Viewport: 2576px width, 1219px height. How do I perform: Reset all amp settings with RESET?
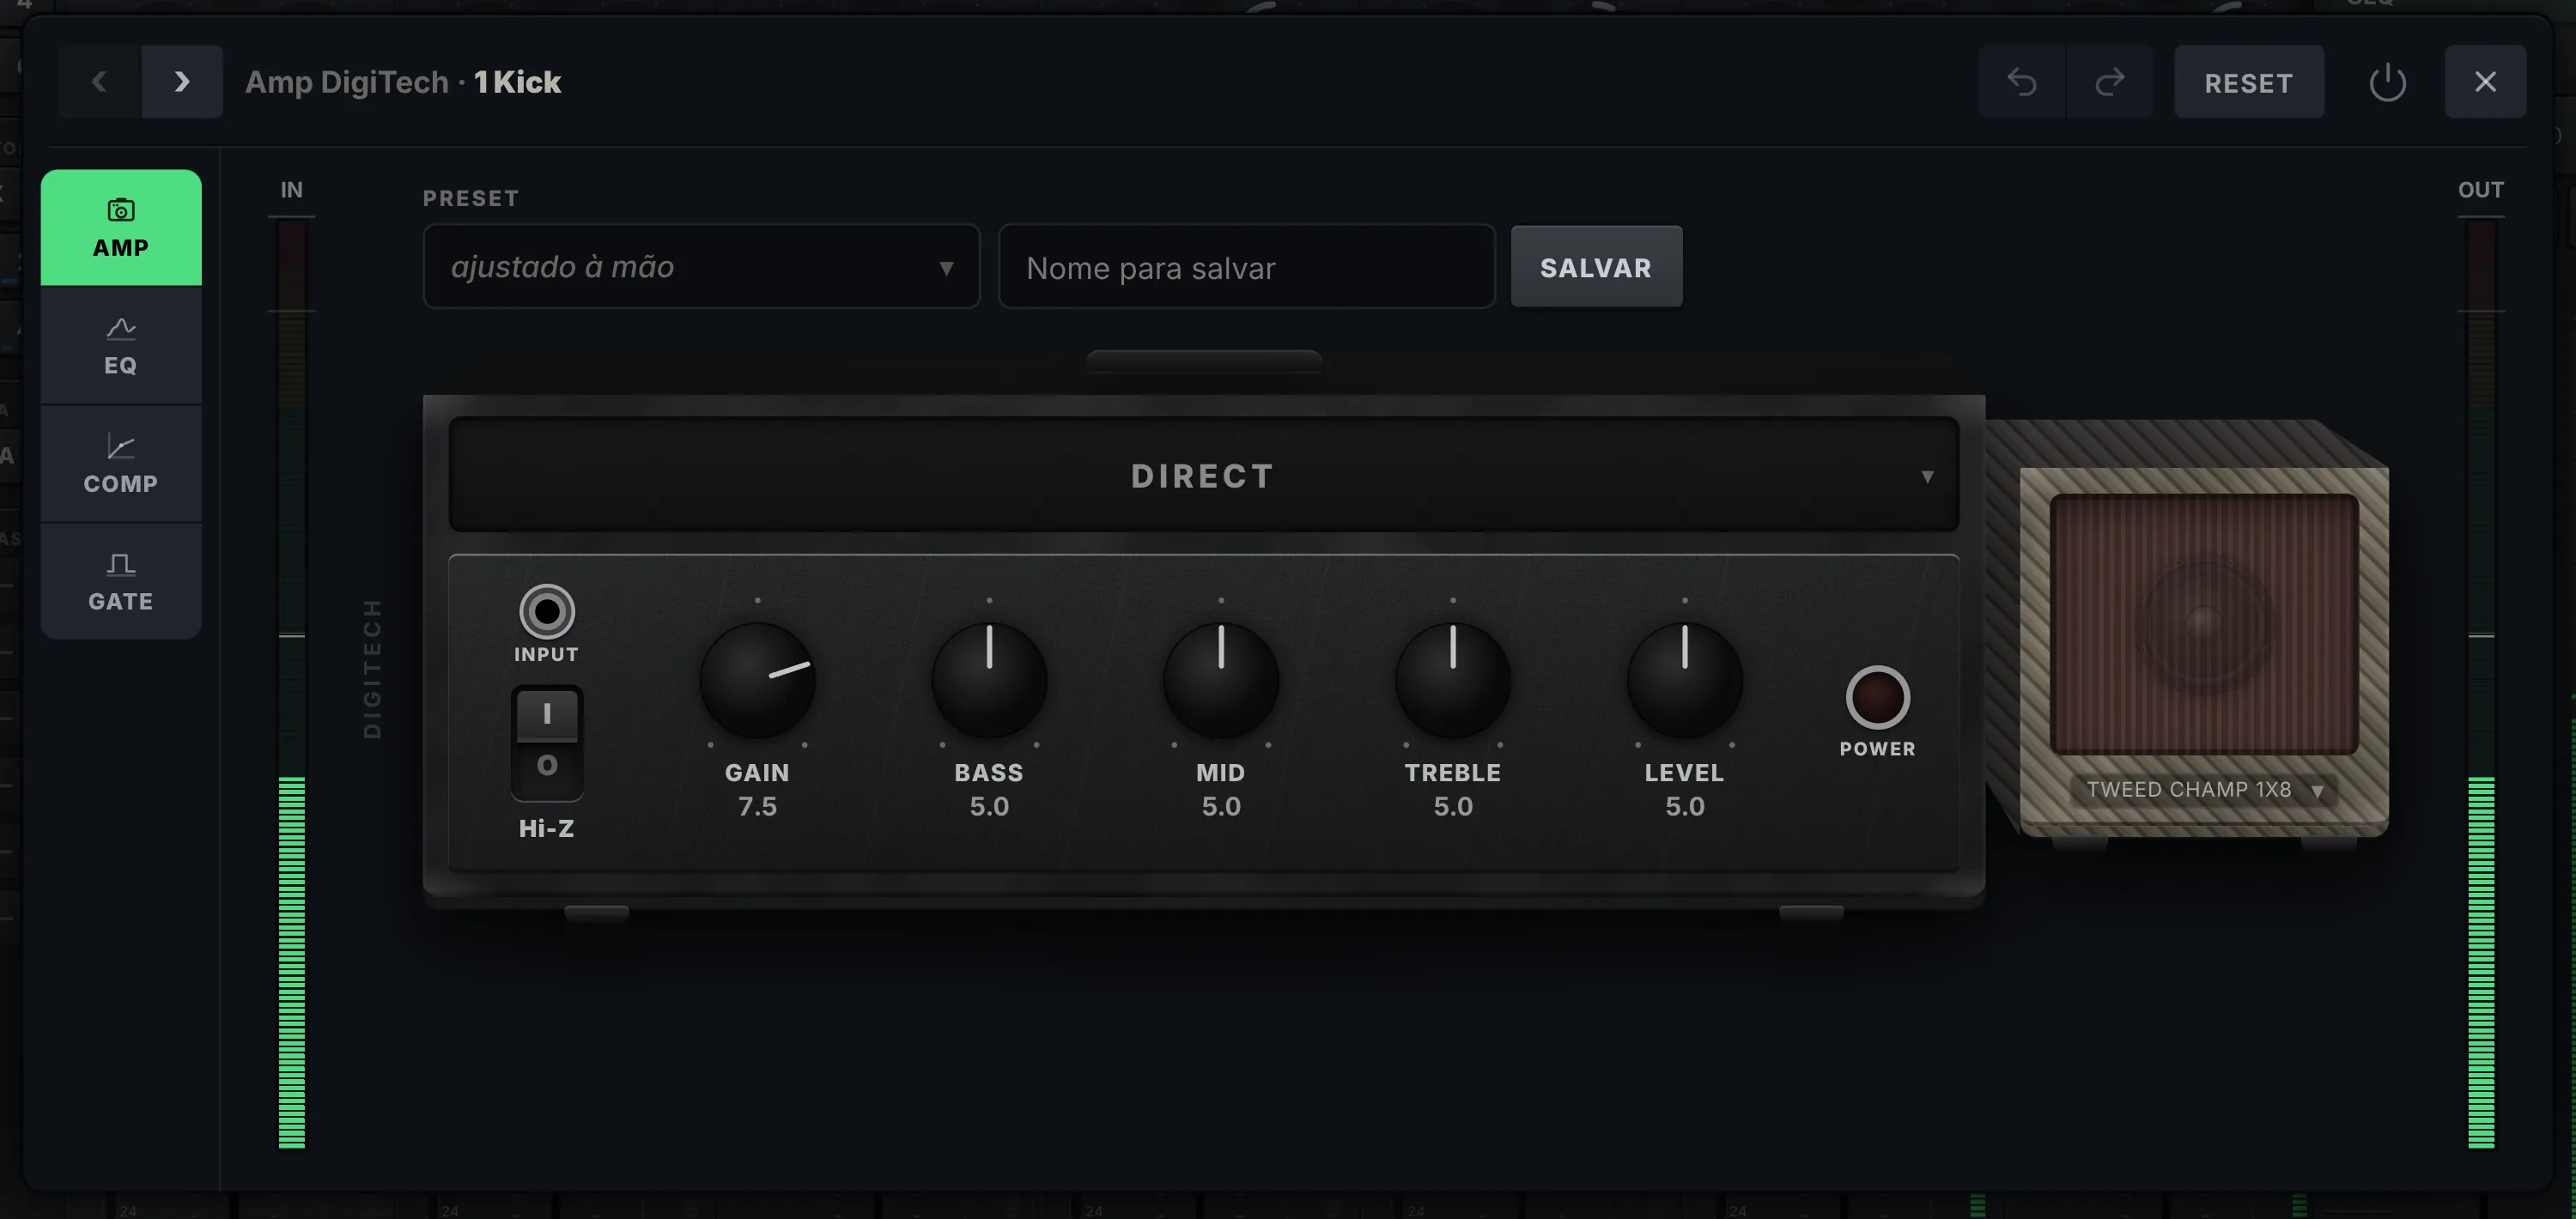(2249, 82)
